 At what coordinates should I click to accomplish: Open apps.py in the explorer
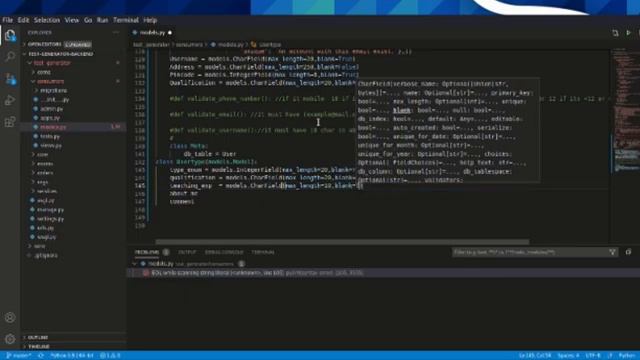pos(50,118)
